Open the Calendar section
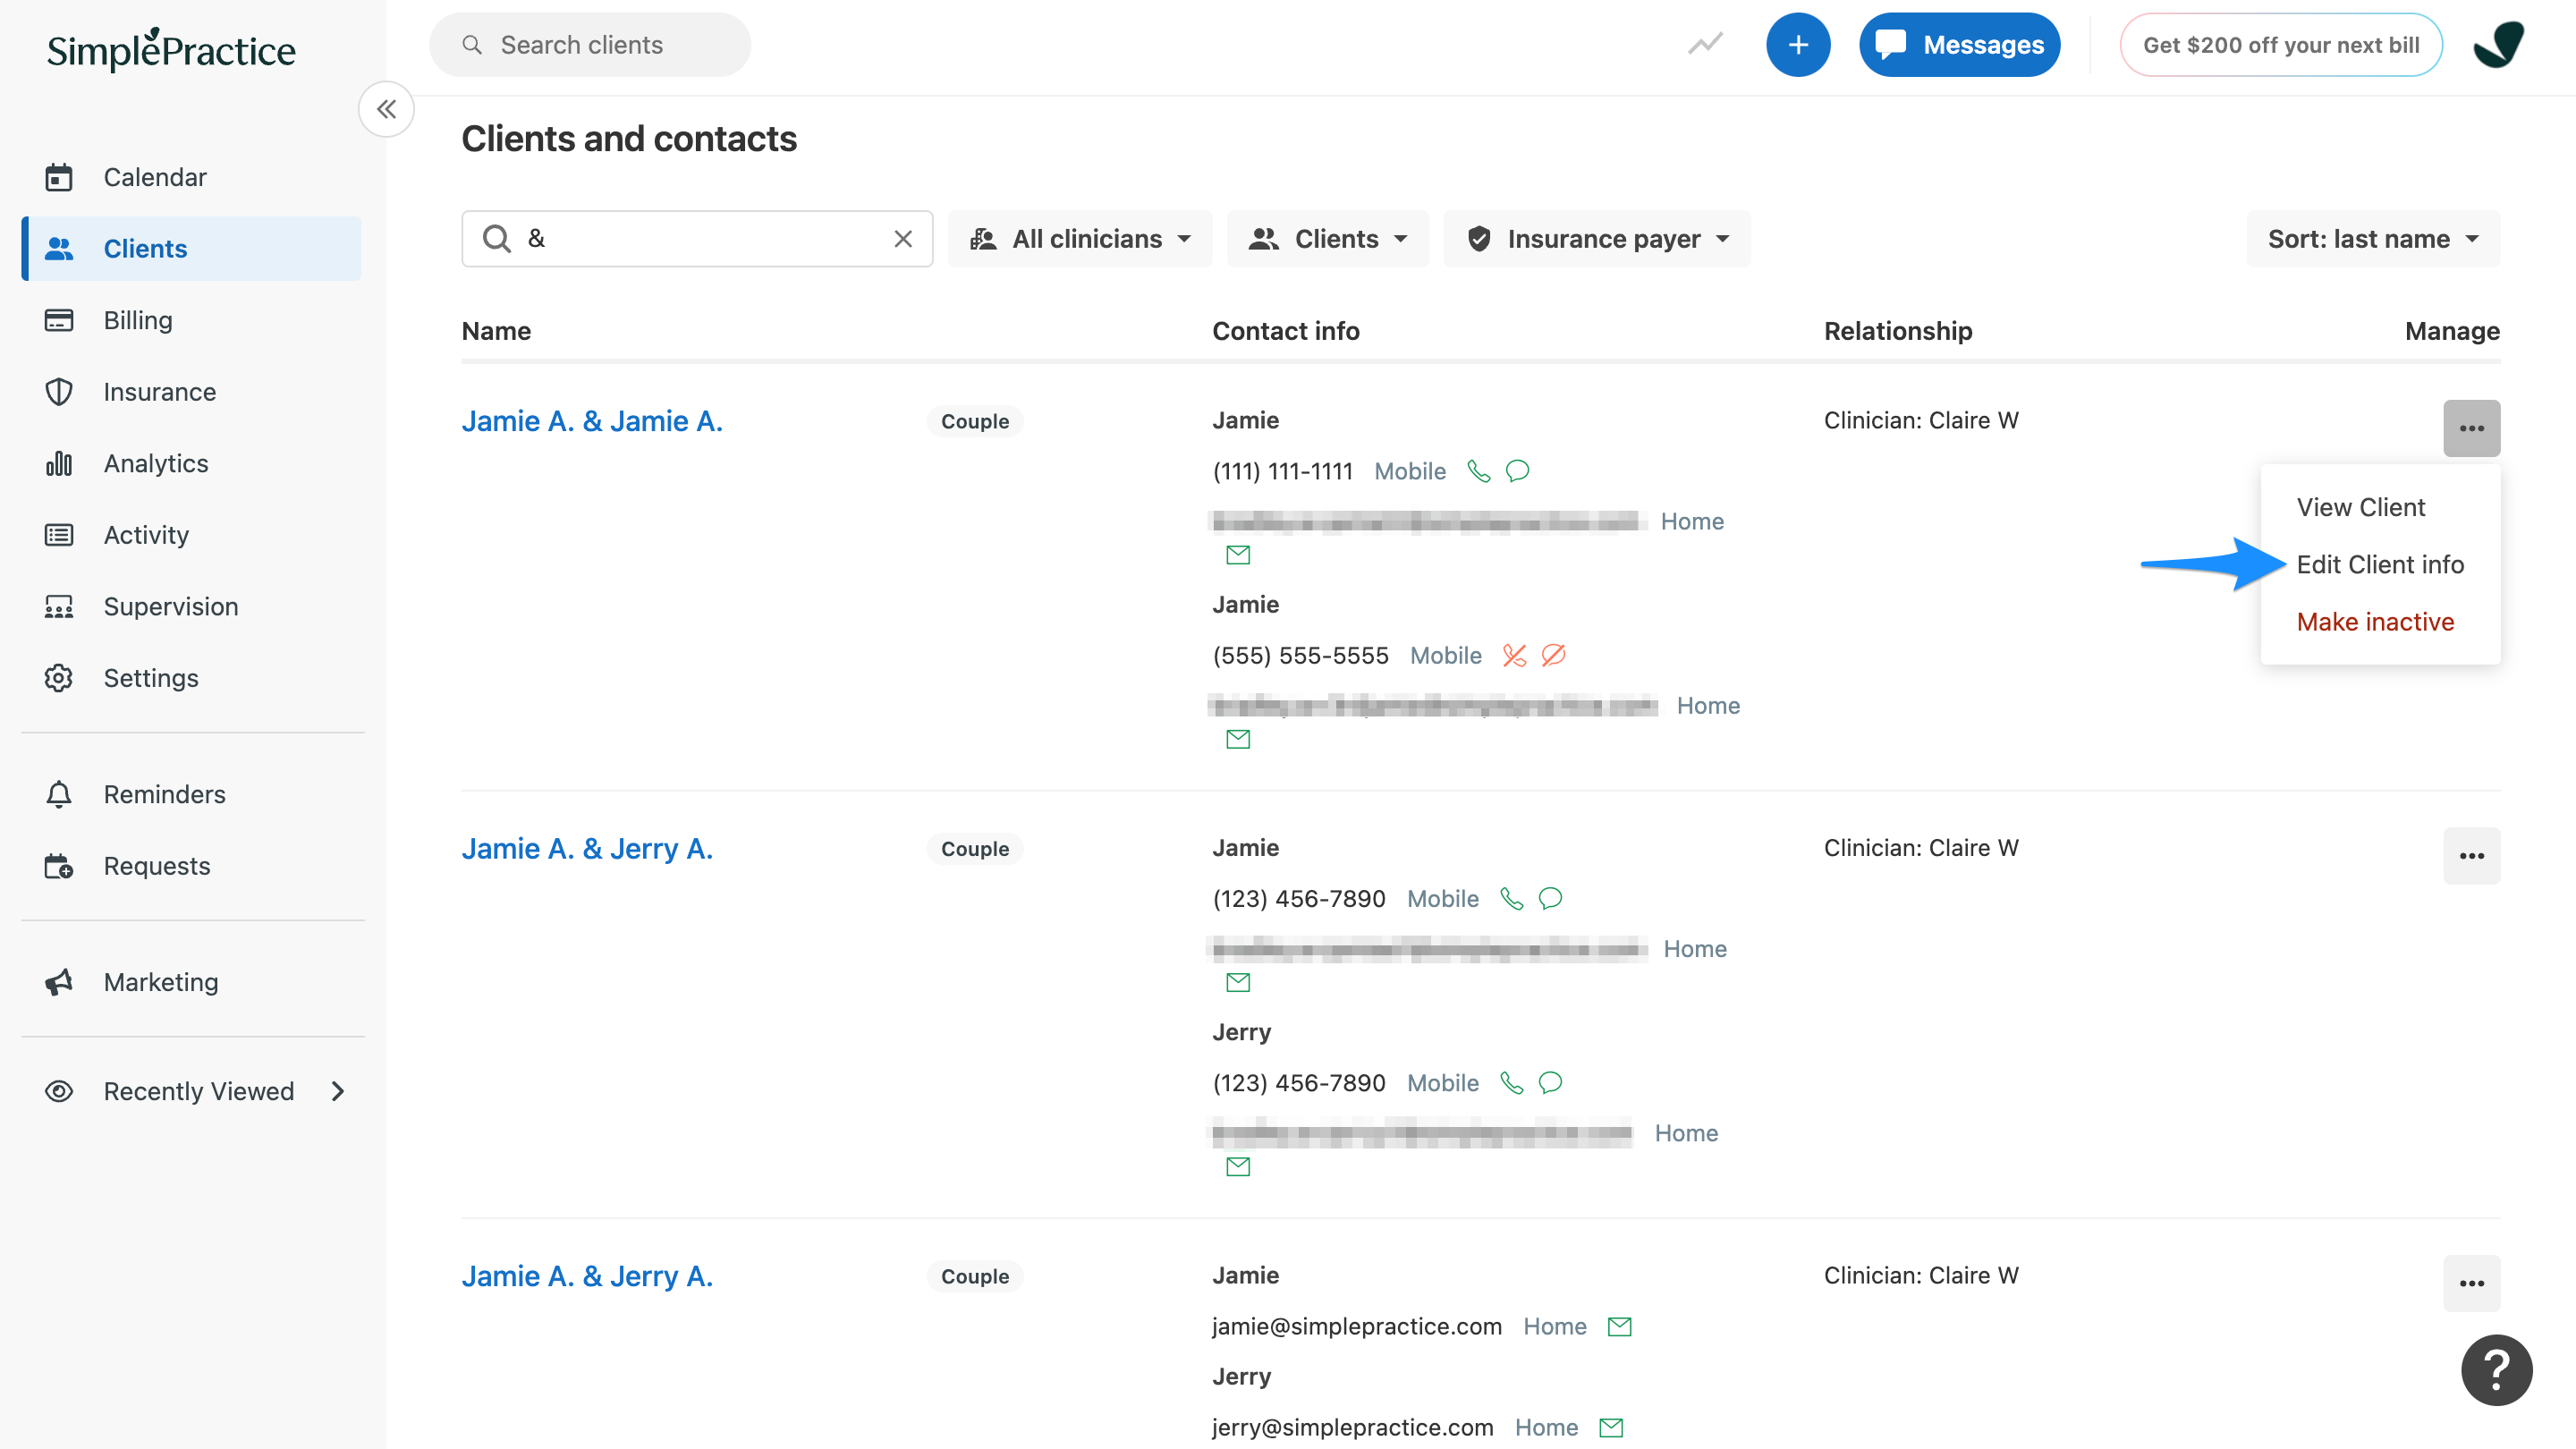Screen dimensions: 2576x1449 [x=191, y=177]
